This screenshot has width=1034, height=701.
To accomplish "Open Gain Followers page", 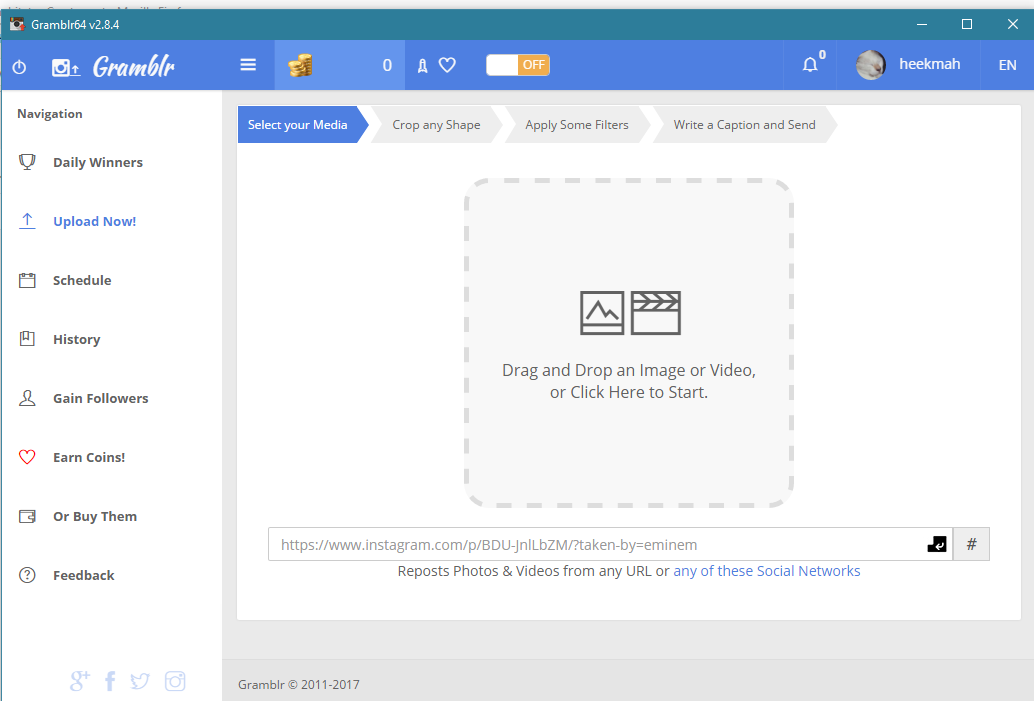I will point(101,398).
